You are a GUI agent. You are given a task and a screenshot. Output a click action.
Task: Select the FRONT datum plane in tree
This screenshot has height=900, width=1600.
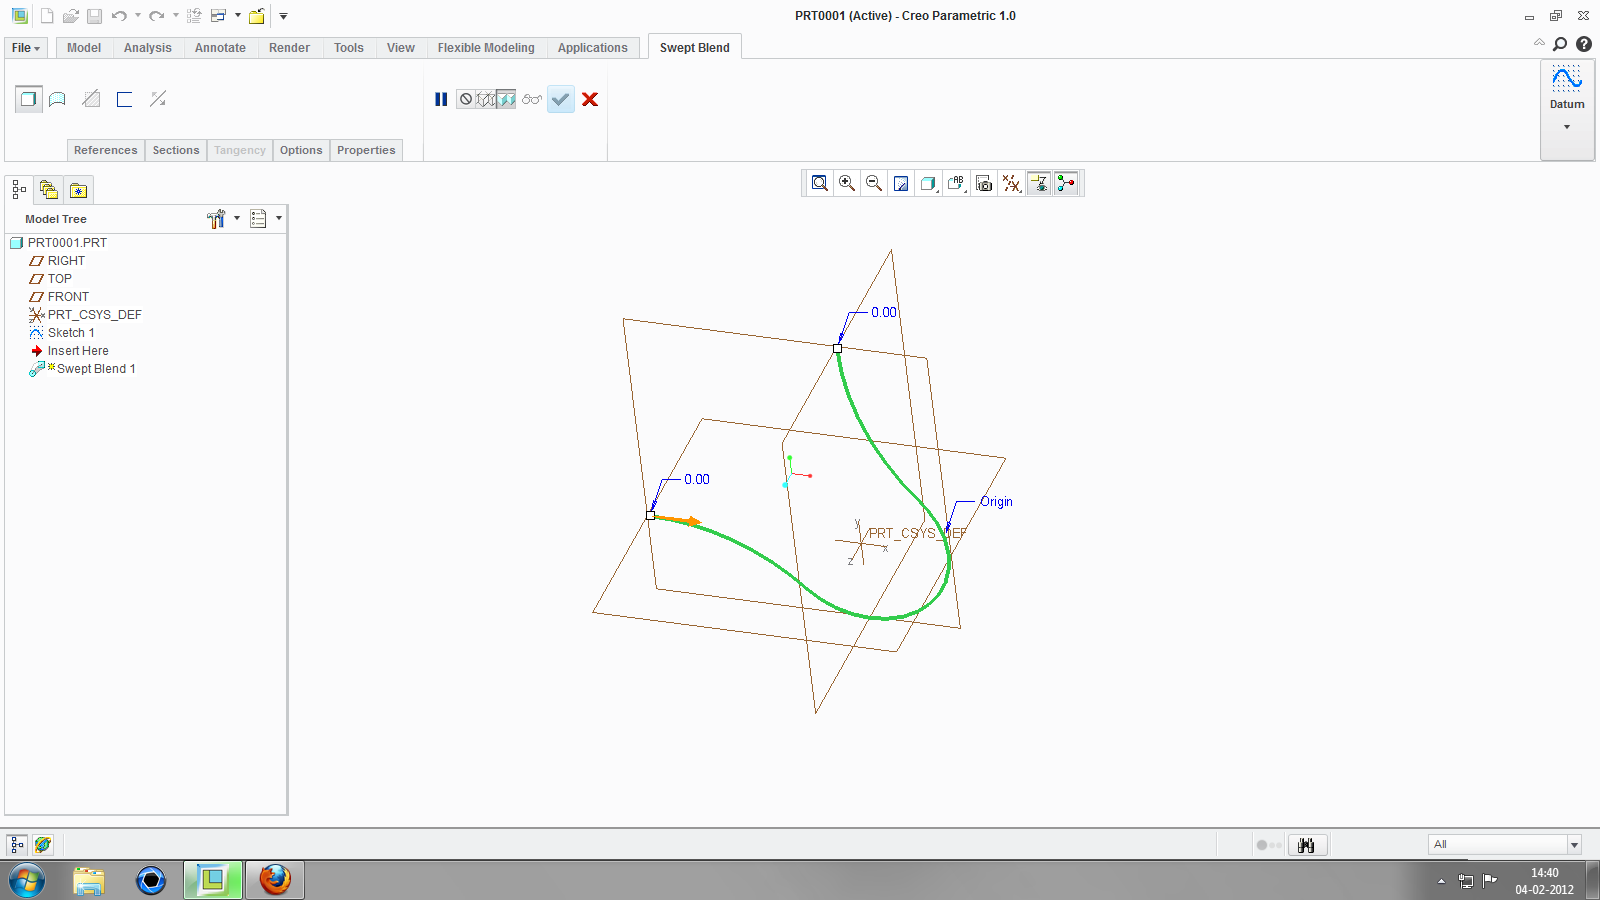tap(68, 297)
